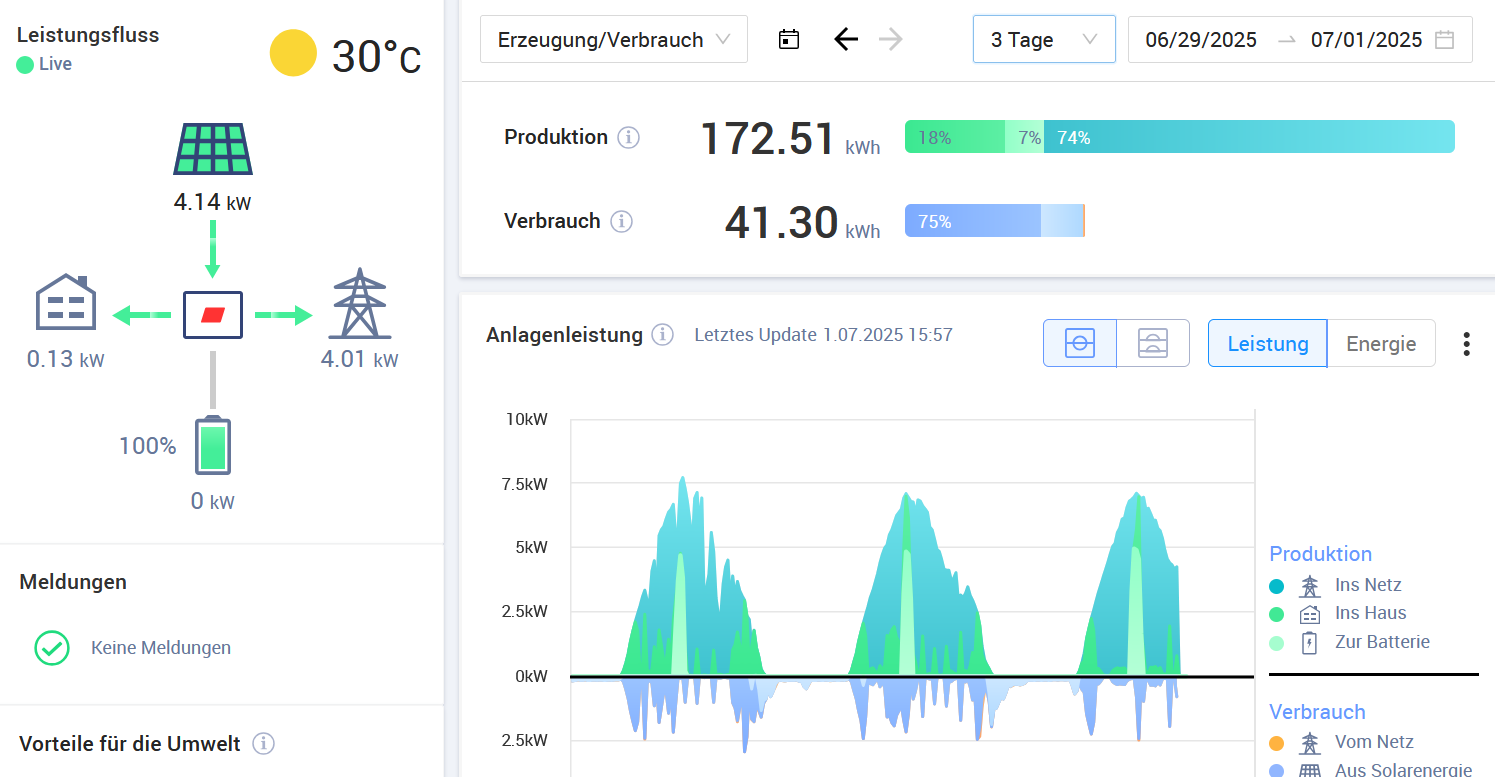Viewport: 1495px width, 777px height.
Task: Show info for Produktion
Action: [x=628, y=137]
